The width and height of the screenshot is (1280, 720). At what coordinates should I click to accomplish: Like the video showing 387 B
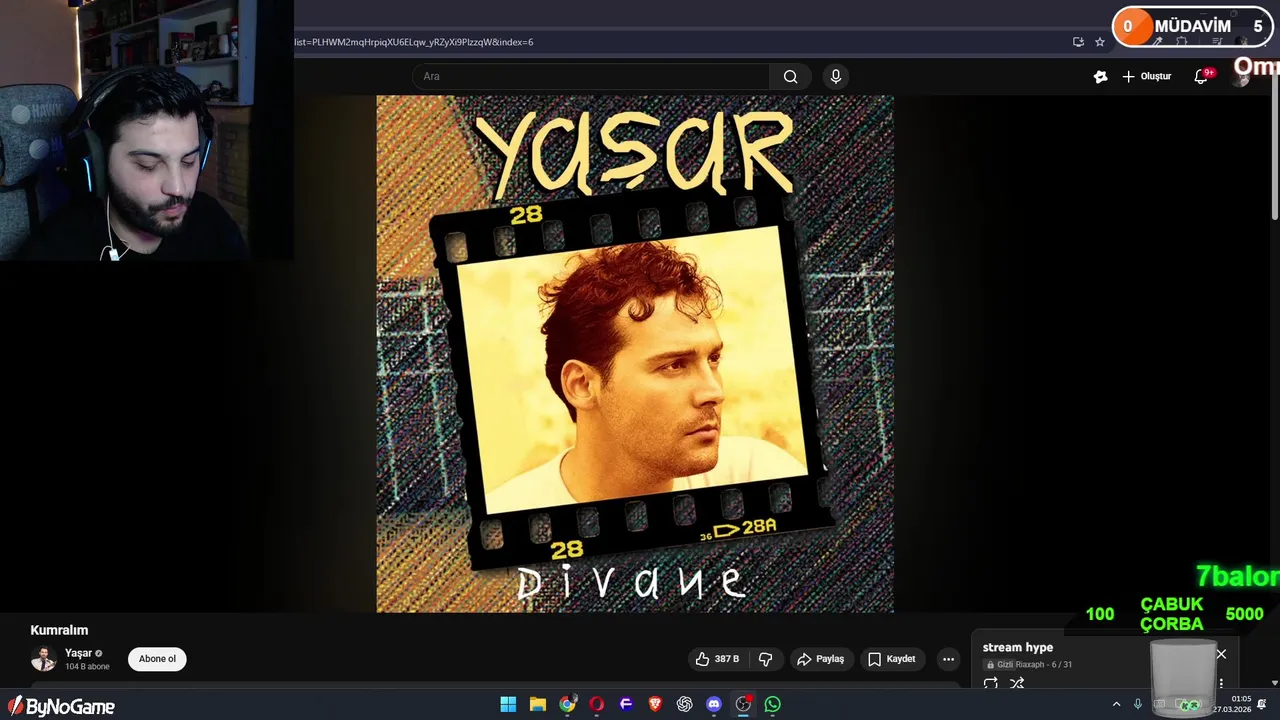[719, 659]
